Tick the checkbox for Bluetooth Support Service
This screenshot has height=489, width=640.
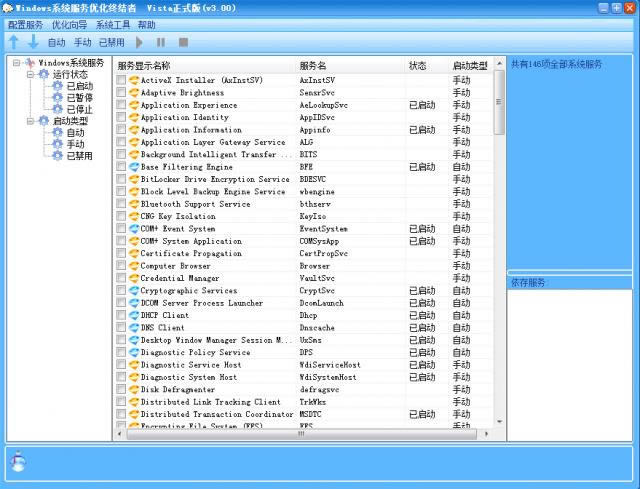(121, 204)
